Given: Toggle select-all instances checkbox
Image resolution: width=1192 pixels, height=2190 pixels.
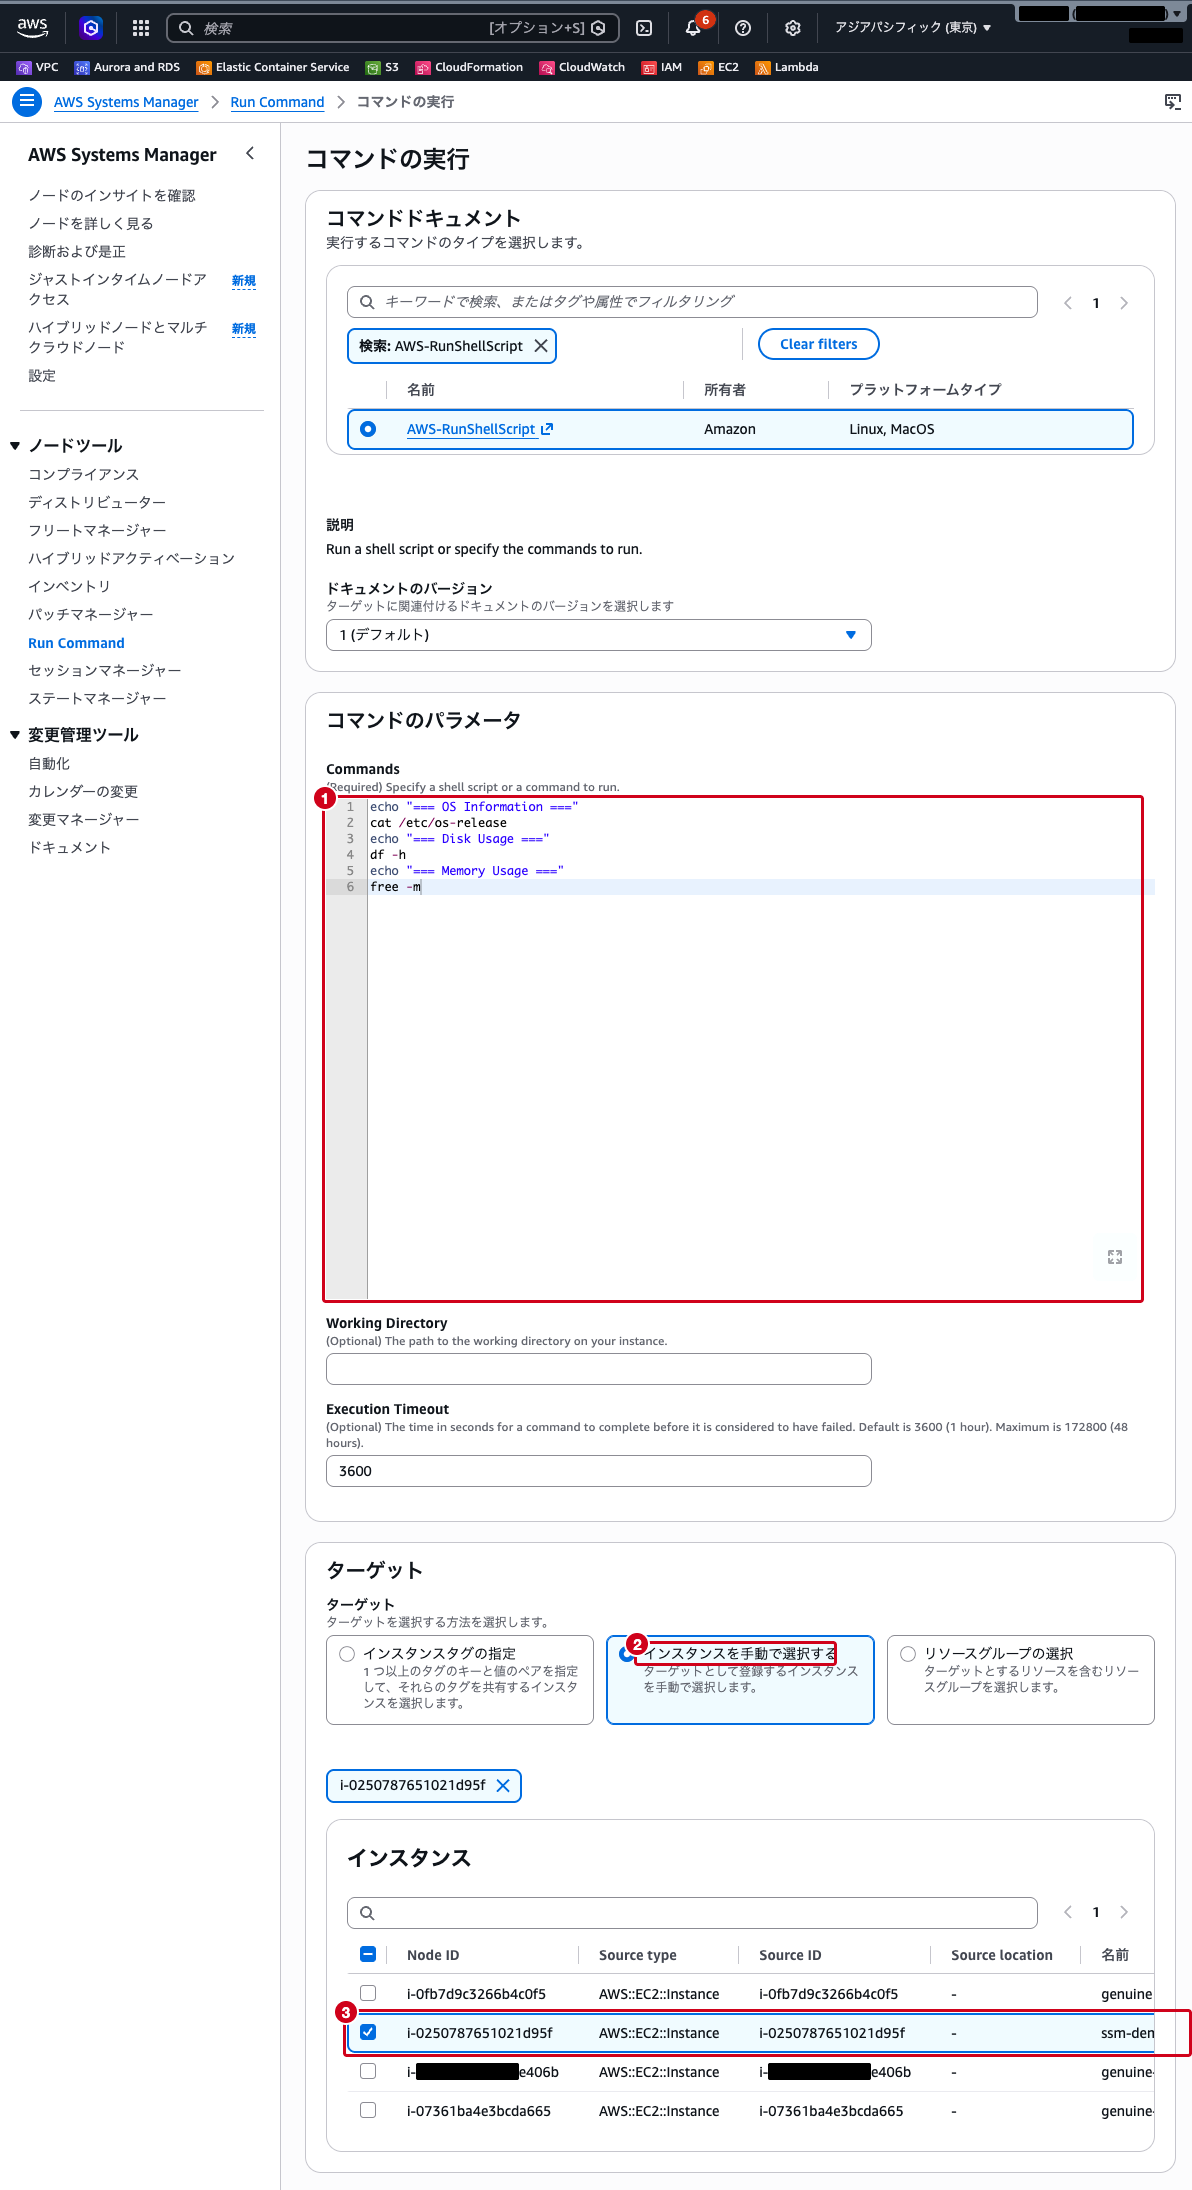Looking at the screenshot, I should (368, 1954).
